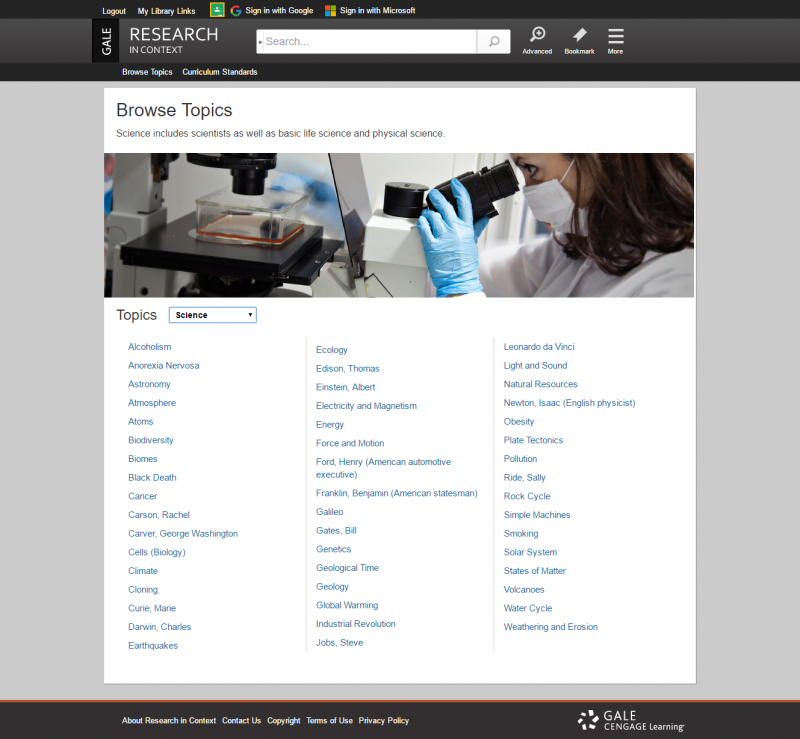Expand search options arrow in search box
Image resolution: width=800 pixels, height=739 pixels.
[260, 42]
